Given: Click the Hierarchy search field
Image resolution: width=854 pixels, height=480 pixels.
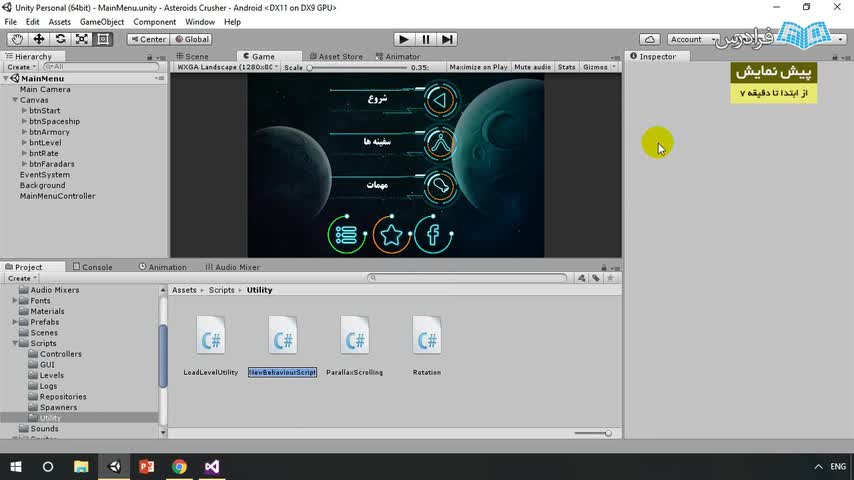Looking at the screenshot, I should click(101, 67).
